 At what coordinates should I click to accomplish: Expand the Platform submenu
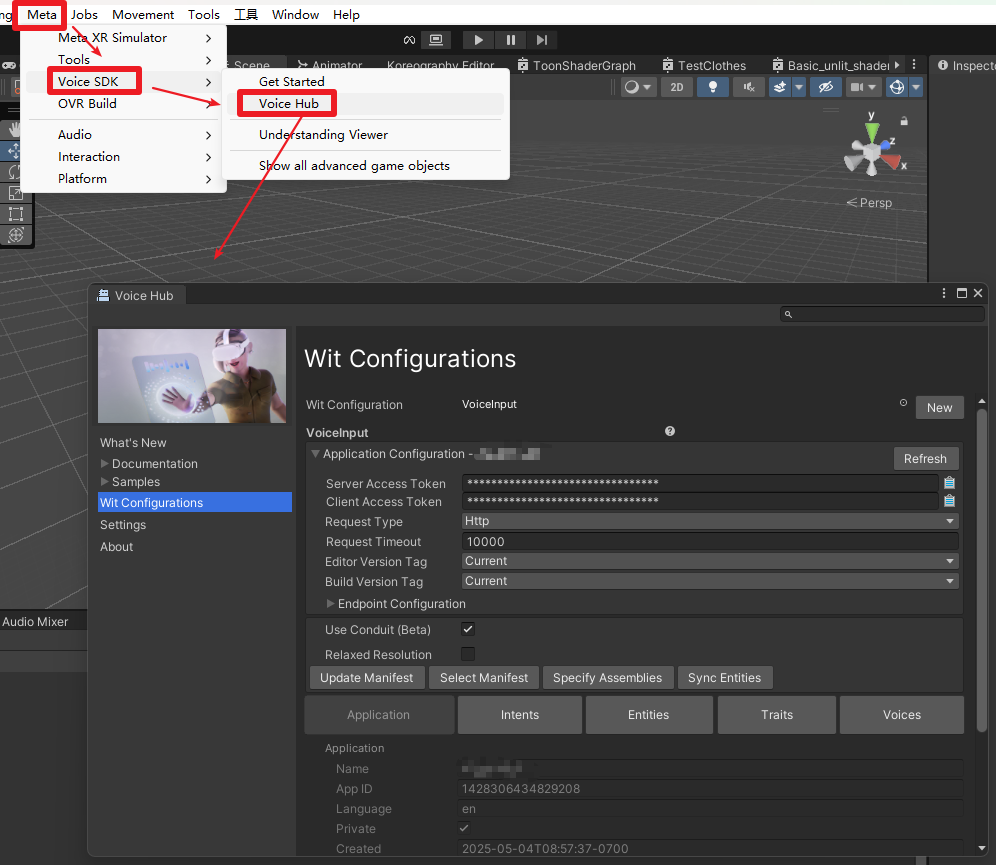click(x=123, y=179)
